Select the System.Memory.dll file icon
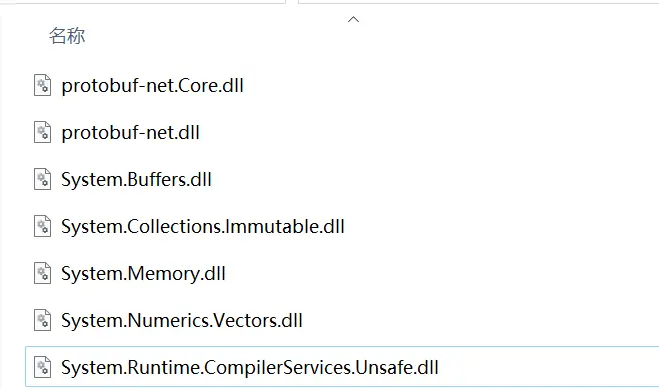This screenshot has width=659, height=388. click(42, 274)
